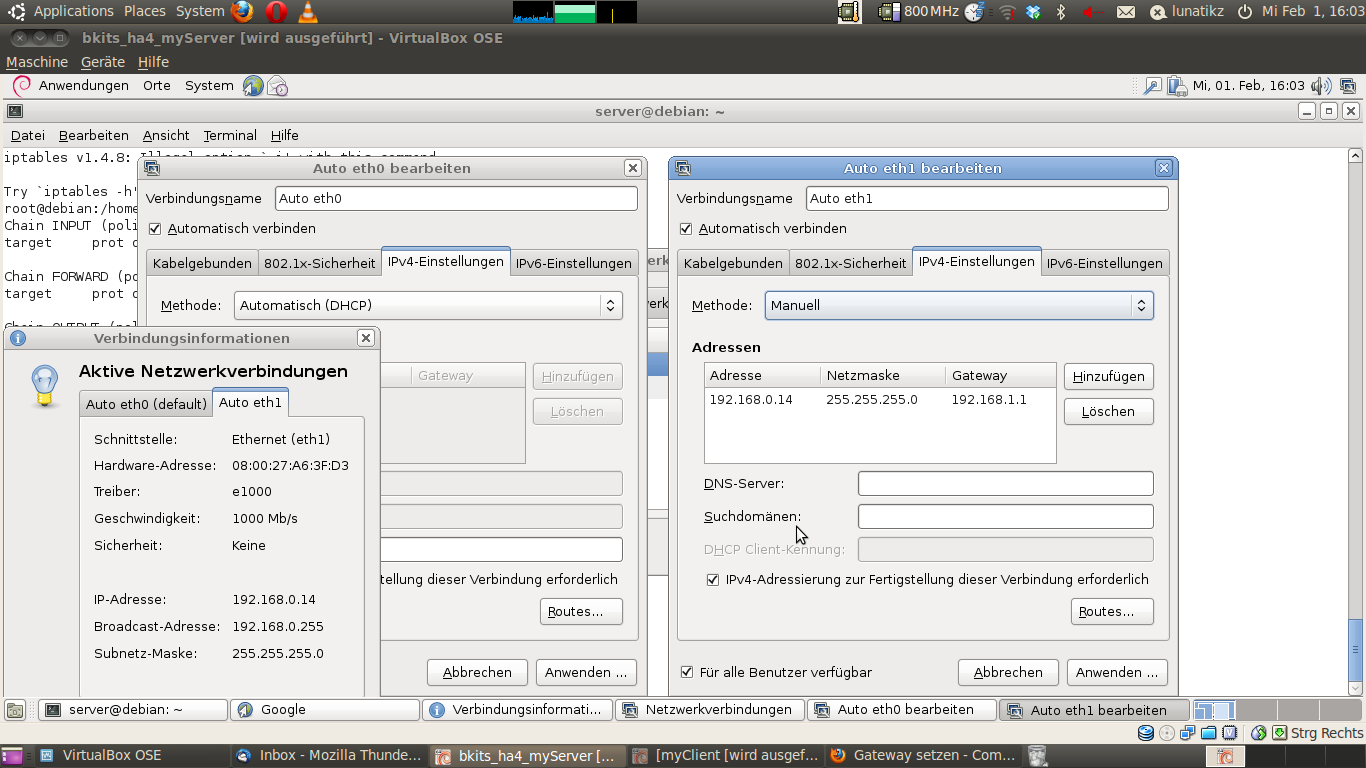Open the Orte menu in guest panel

pos(157,86)
